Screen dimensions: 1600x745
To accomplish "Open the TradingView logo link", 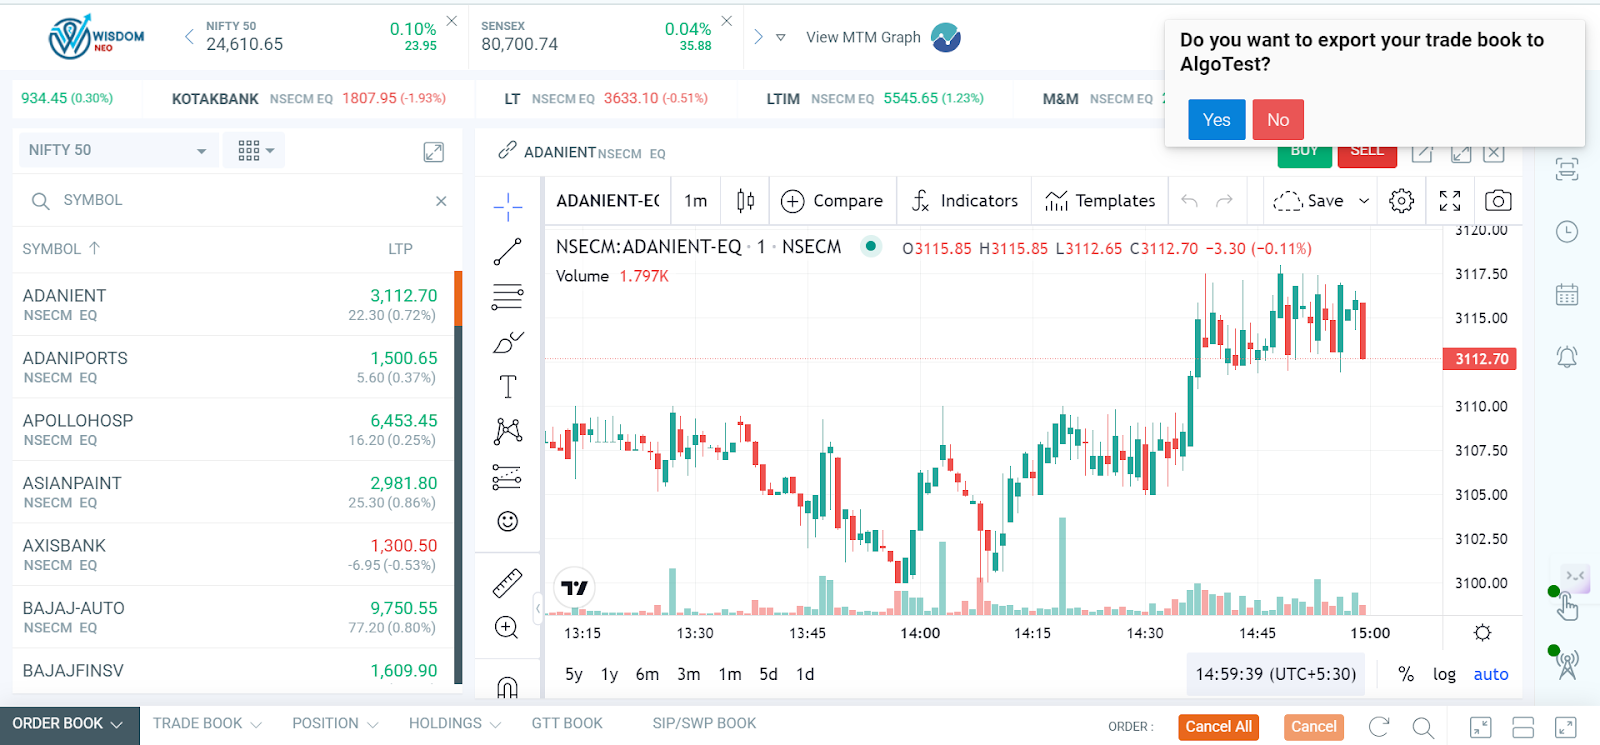I will pyautogui.click(x=574, y=588).
